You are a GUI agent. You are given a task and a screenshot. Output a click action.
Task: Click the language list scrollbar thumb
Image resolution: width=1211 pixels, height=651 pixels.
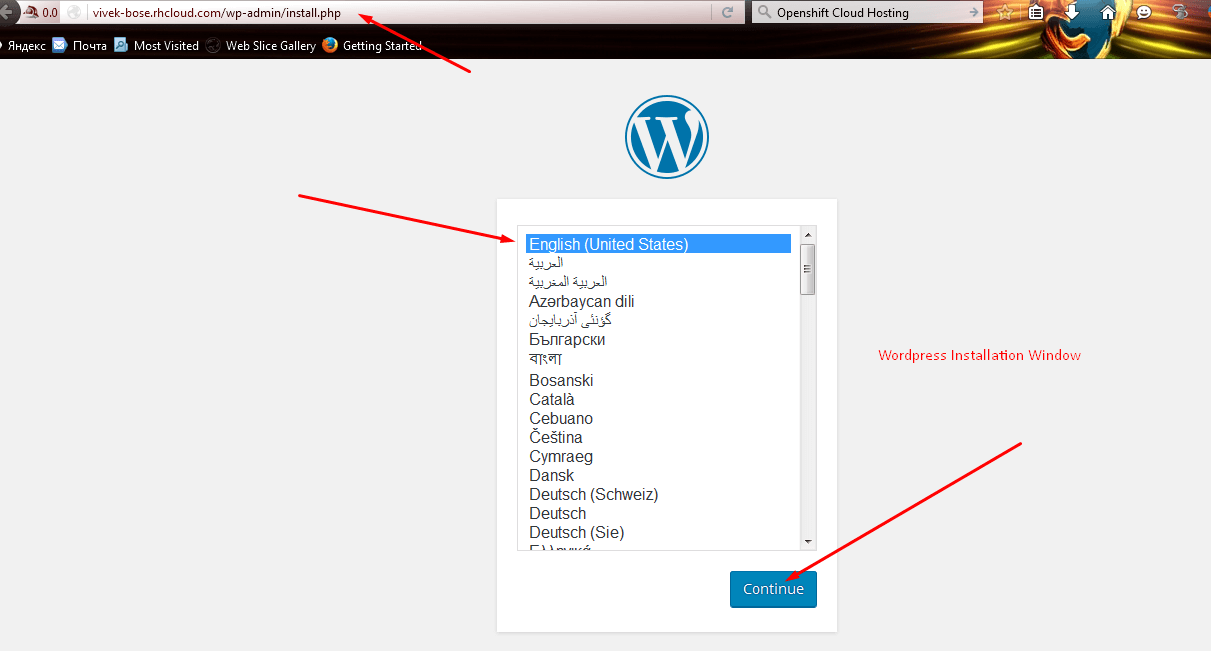click(x=808, y=269)
